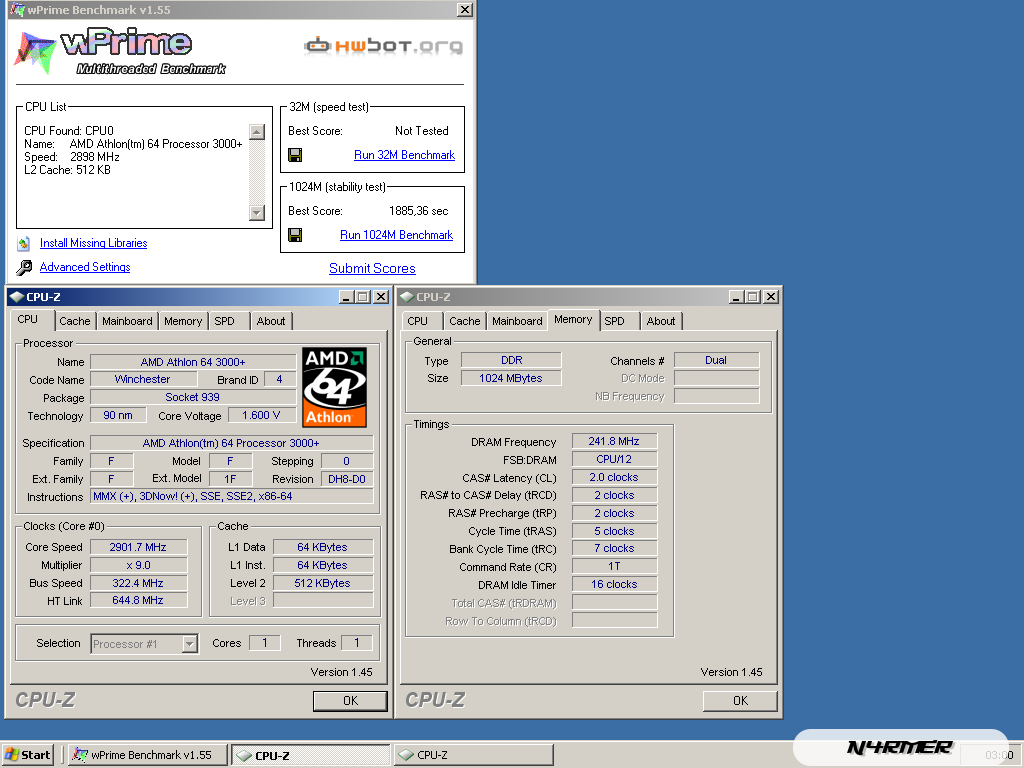This screenshot has height=768, width=1024.
Task: Click the Core Voltage value 1.600 V
Action: pyautogui.click(x=261, y=415)
